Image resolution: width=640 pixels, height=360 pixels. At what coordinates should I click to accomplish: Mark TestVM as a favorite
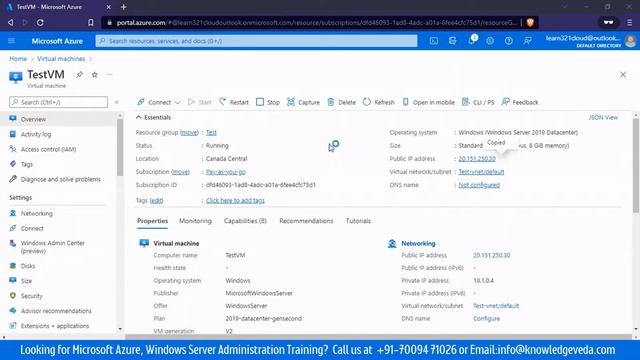[x=94, y=75]
